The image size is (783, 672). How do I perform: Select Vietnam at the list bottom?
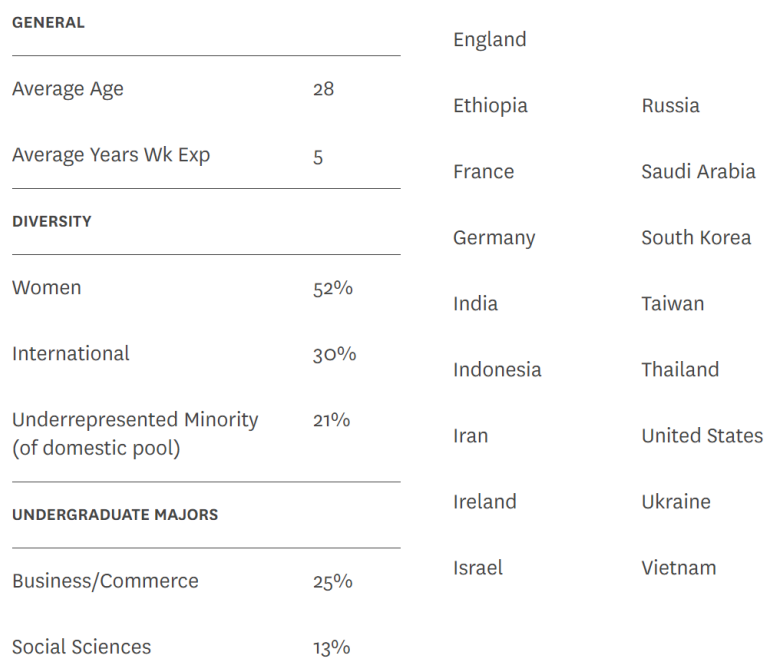(679, 568)
